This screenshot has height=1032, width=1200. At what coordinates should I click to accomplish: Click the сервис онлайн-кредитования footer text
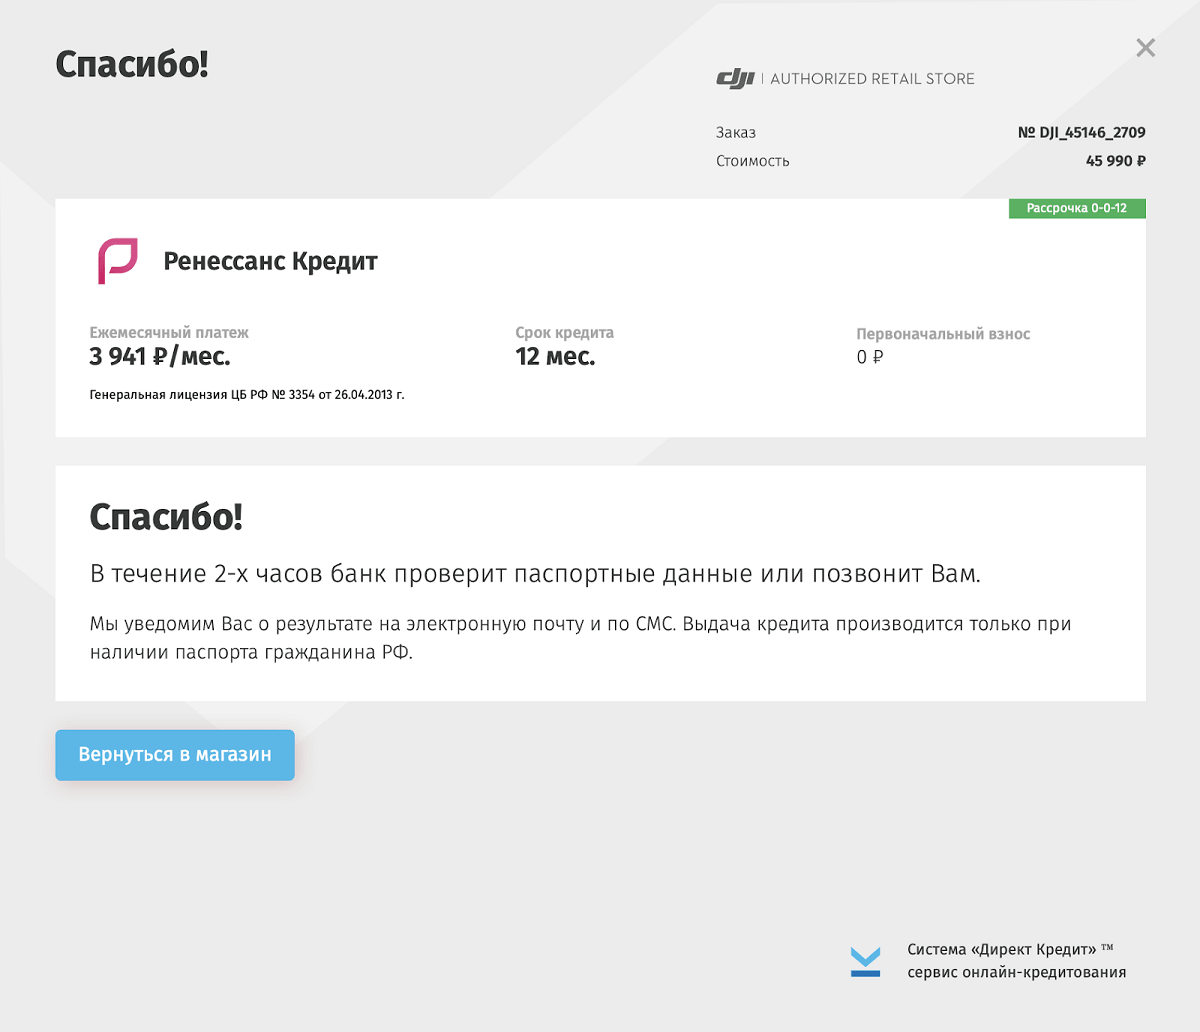pyautogui.click(x=1017, y=972)
